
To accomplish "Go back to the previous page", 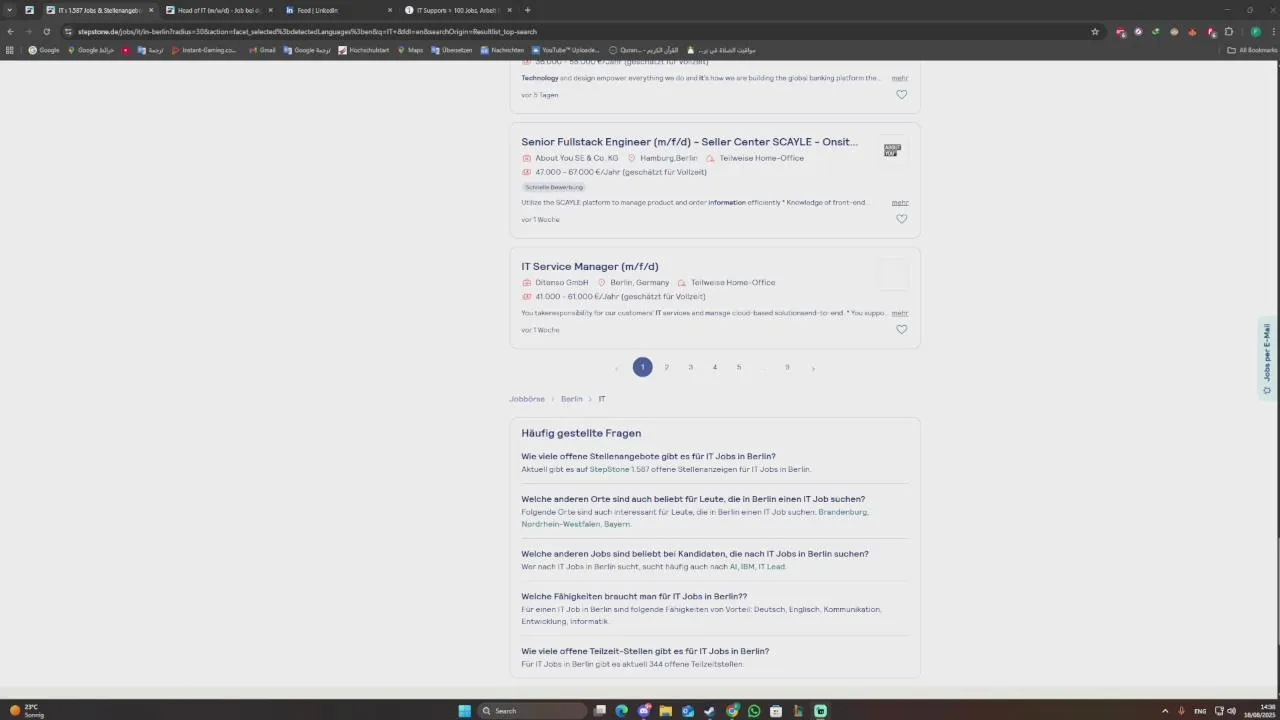I will [x=10, y=31].
